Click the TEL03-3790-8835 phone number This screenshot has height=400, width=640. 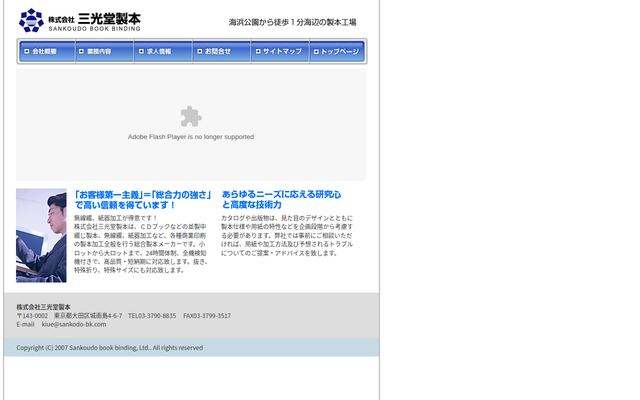pyautogui.click(x=152, y=316)
